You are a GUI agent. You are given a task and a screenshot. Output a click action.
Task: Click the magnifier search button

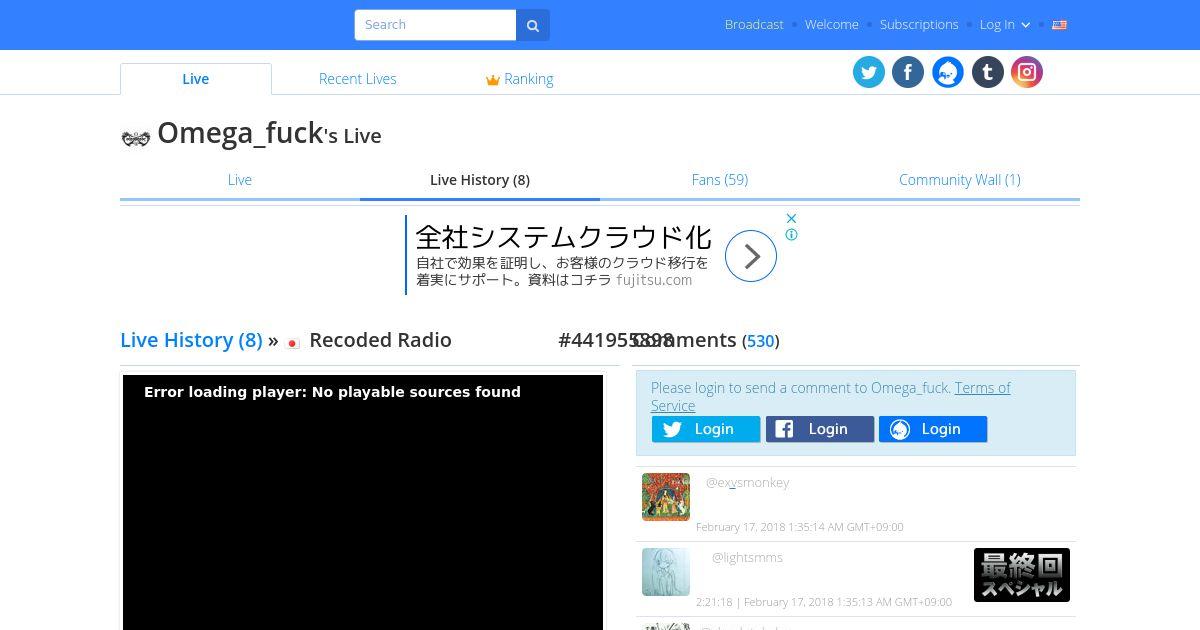click(533, 25)
